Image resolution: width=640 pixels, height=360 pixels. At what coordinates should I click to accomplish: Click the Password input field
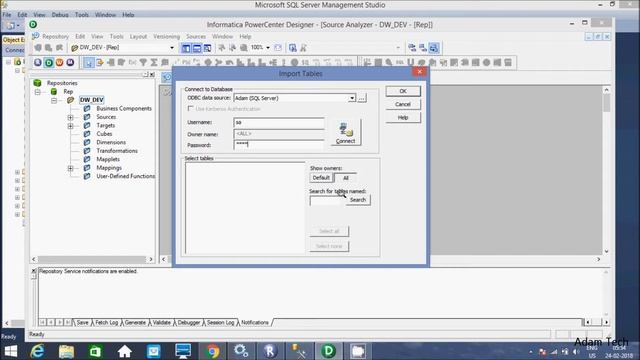coord(279,144)
